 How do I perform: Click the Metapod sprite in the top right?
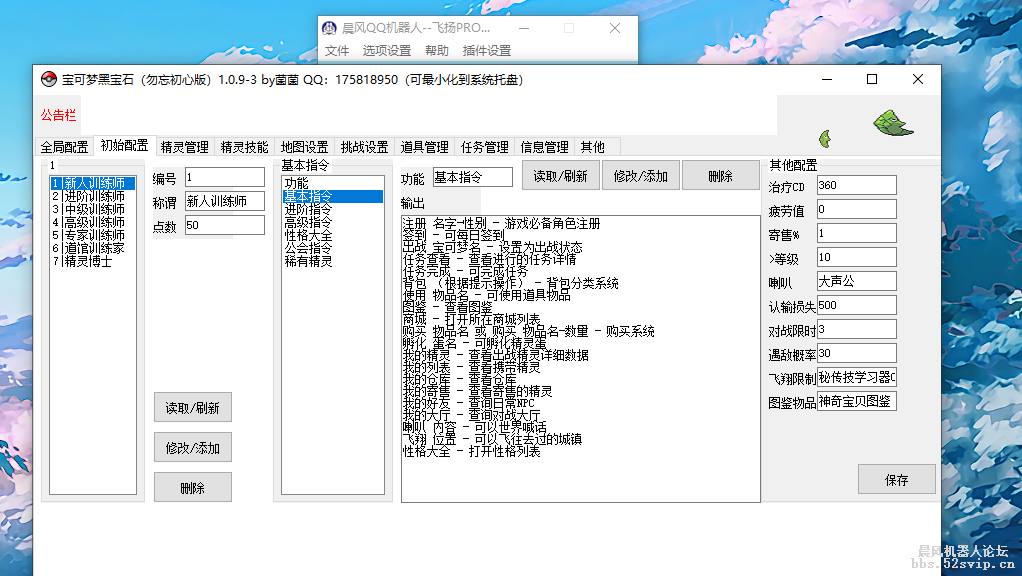click(x=890, y=123)
